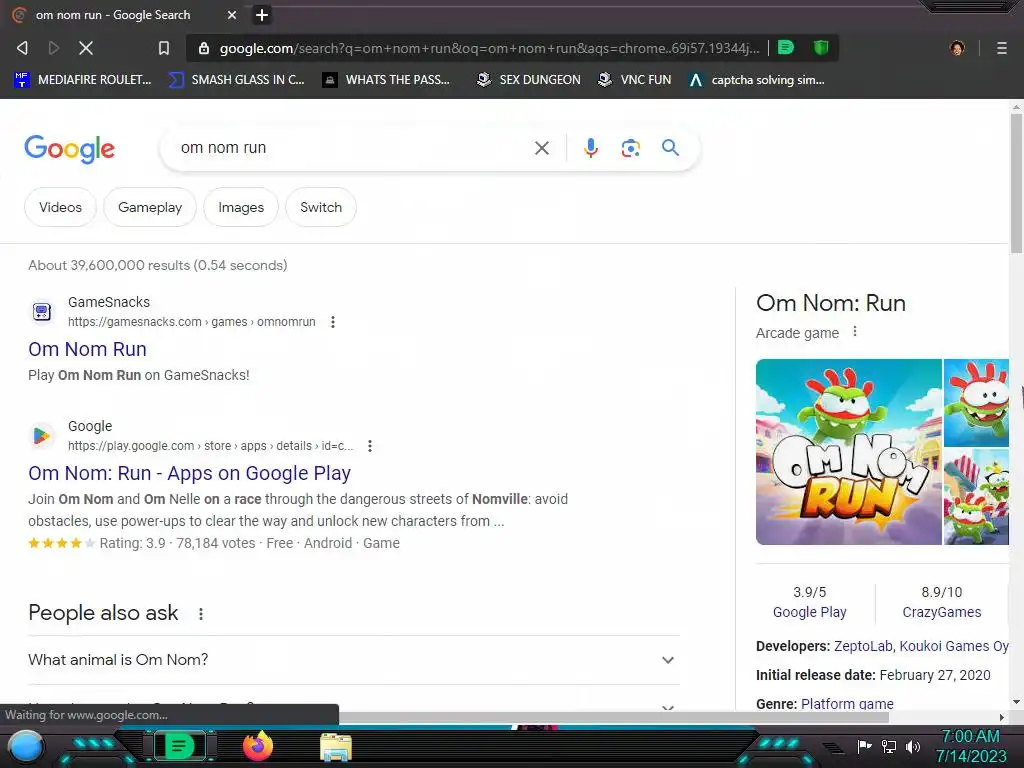Screen dimensions: 1024x768
Task: Click the taskbar clock showing 7:00 AM
Action: pos(970,746)
